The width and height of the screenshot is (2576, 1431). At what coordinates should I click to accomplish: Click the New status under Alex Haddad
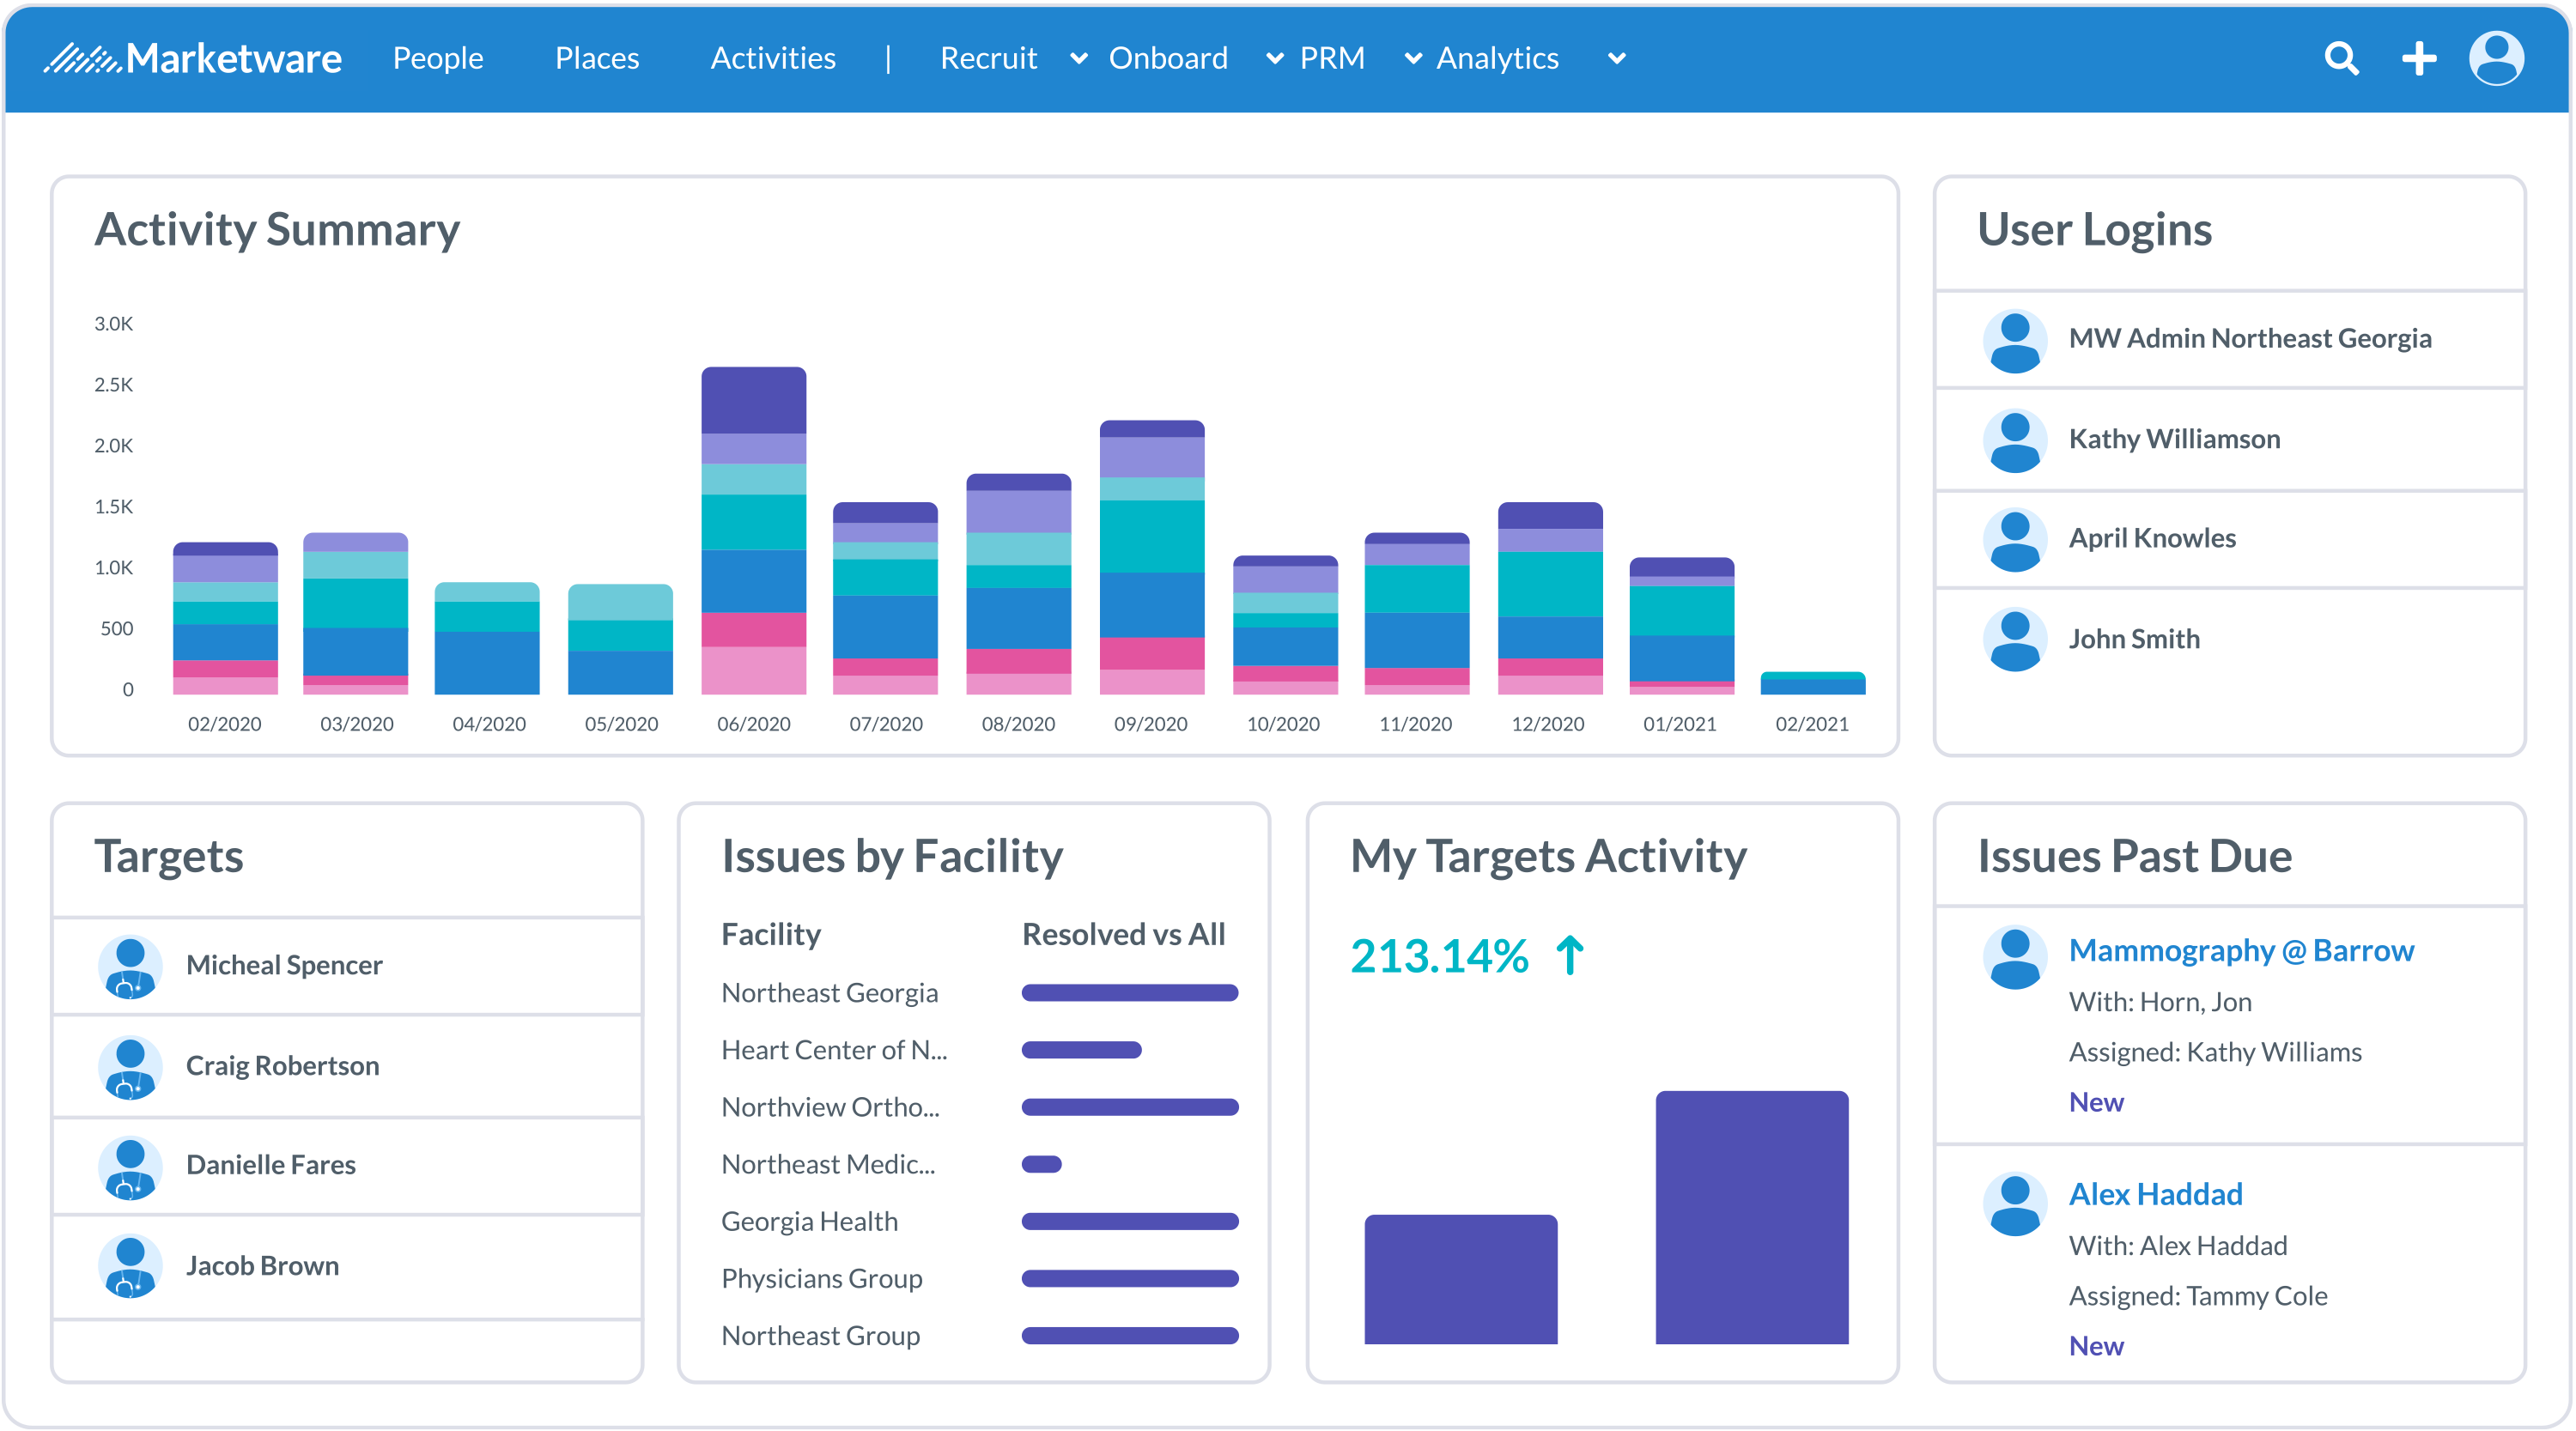tap(2096, 1345)
